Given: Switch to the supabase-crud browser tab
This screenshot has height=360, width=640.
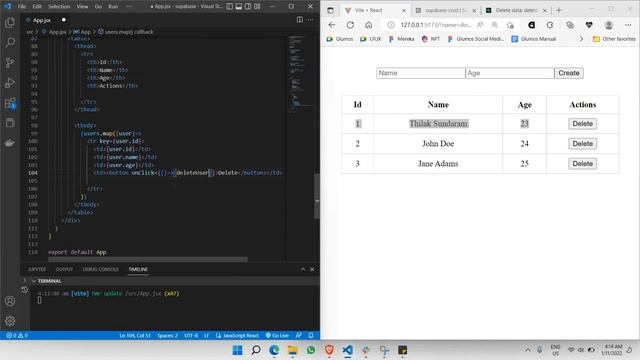Looking at the screenshot, I should 445,10.
